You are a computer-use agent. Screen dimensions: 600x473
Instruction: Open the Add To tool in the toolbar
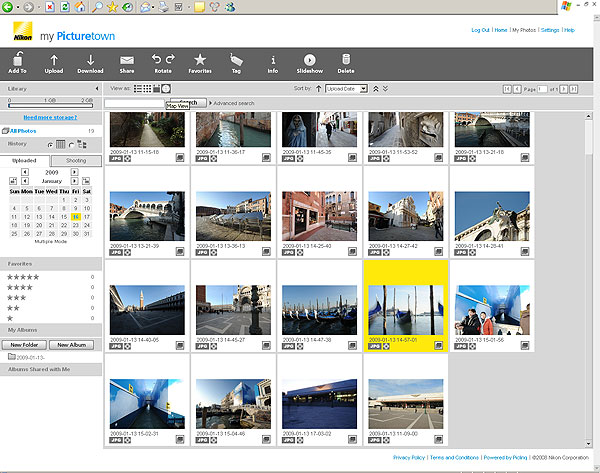[18, 63]
